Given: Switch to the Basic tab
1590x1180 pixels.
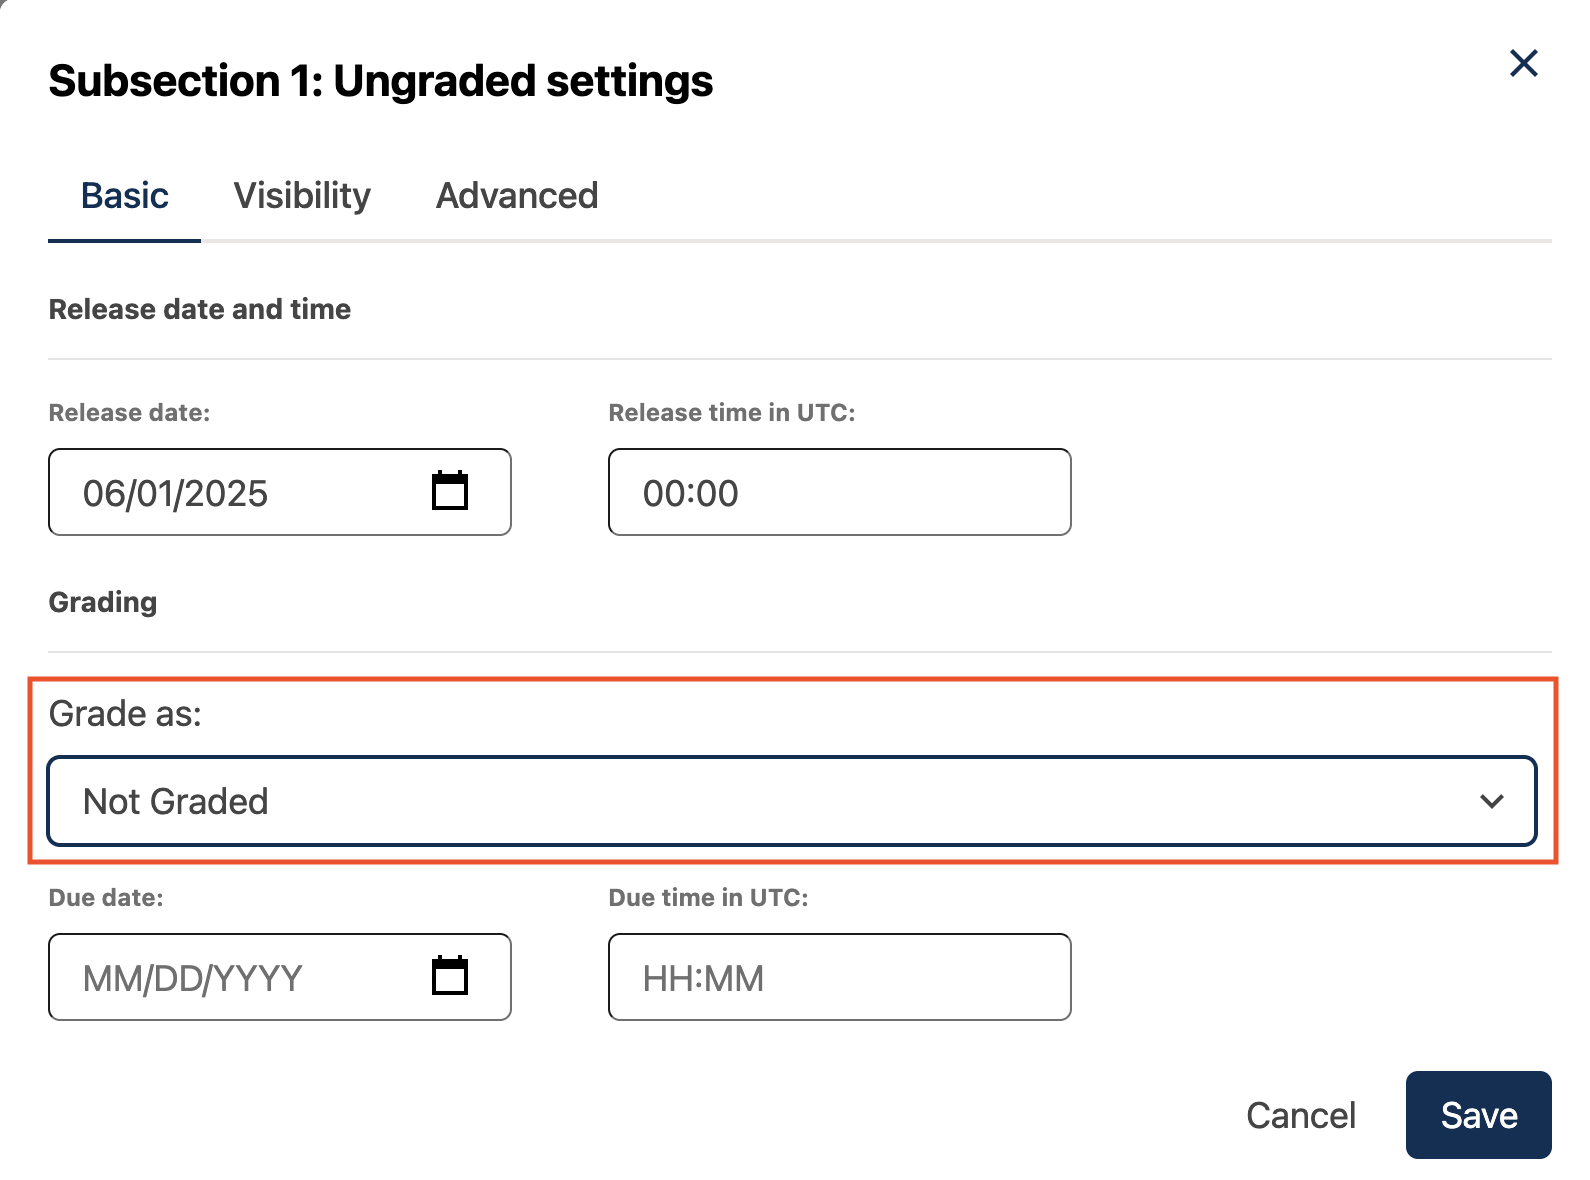Looking at the screenshot, I should [124, 196].
